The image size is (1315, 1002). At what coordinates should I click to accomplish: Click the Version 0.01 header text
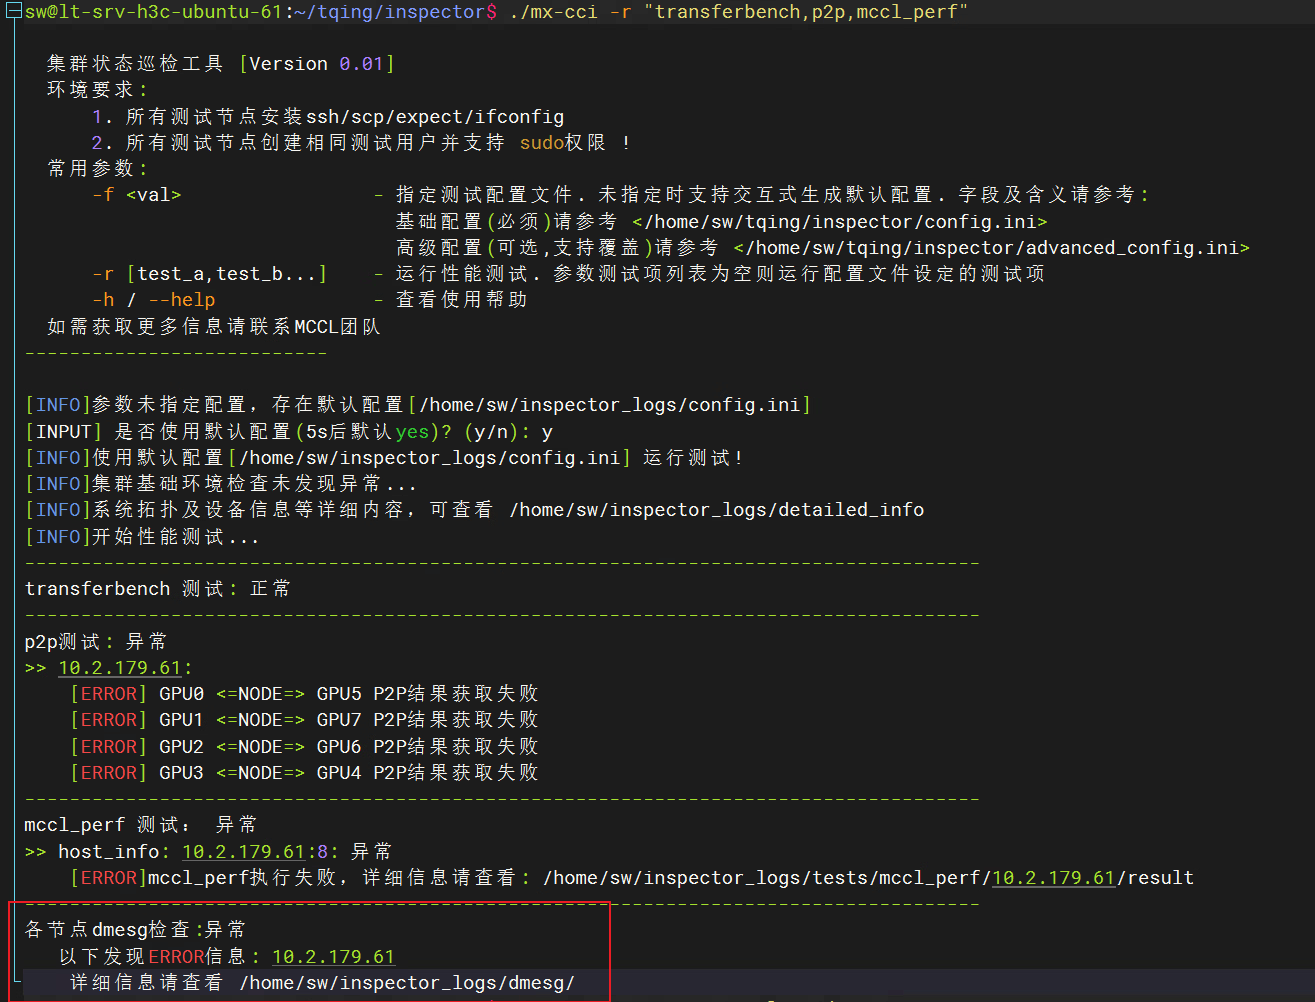pyautogui.click(x=317, y=64)
